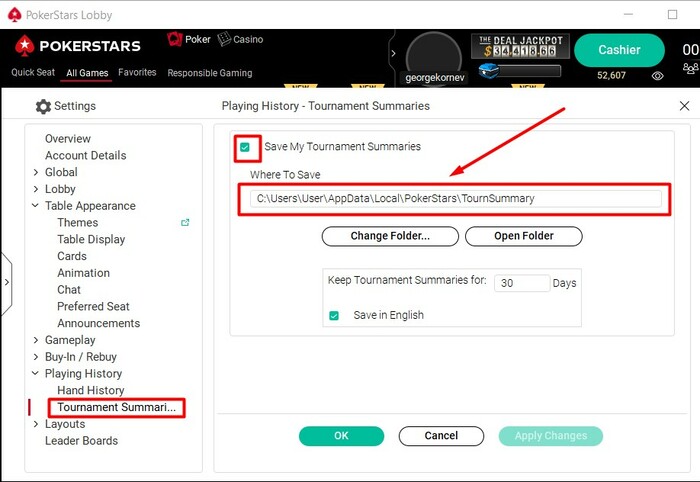The height and width of the screenshot is (482, 700).
Task: Click the chest progress bar
Action: tap(529, 71)
